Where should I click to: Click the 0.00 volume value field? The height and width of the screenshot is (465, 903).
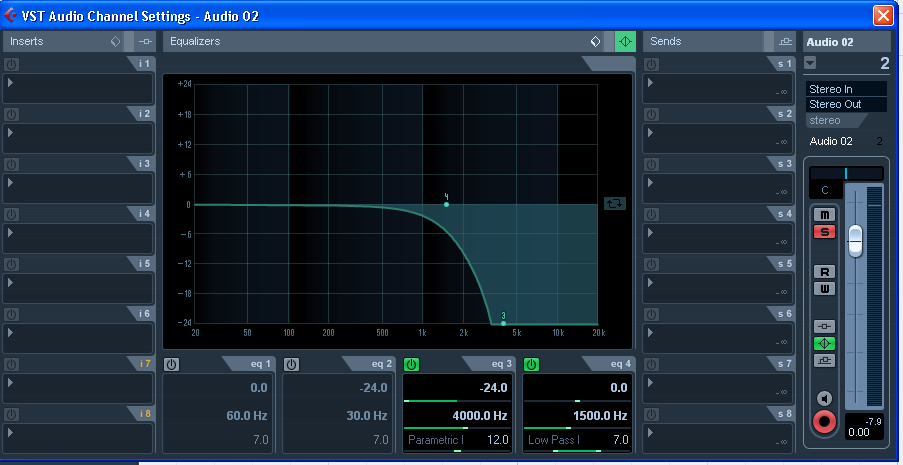point(859,433)
